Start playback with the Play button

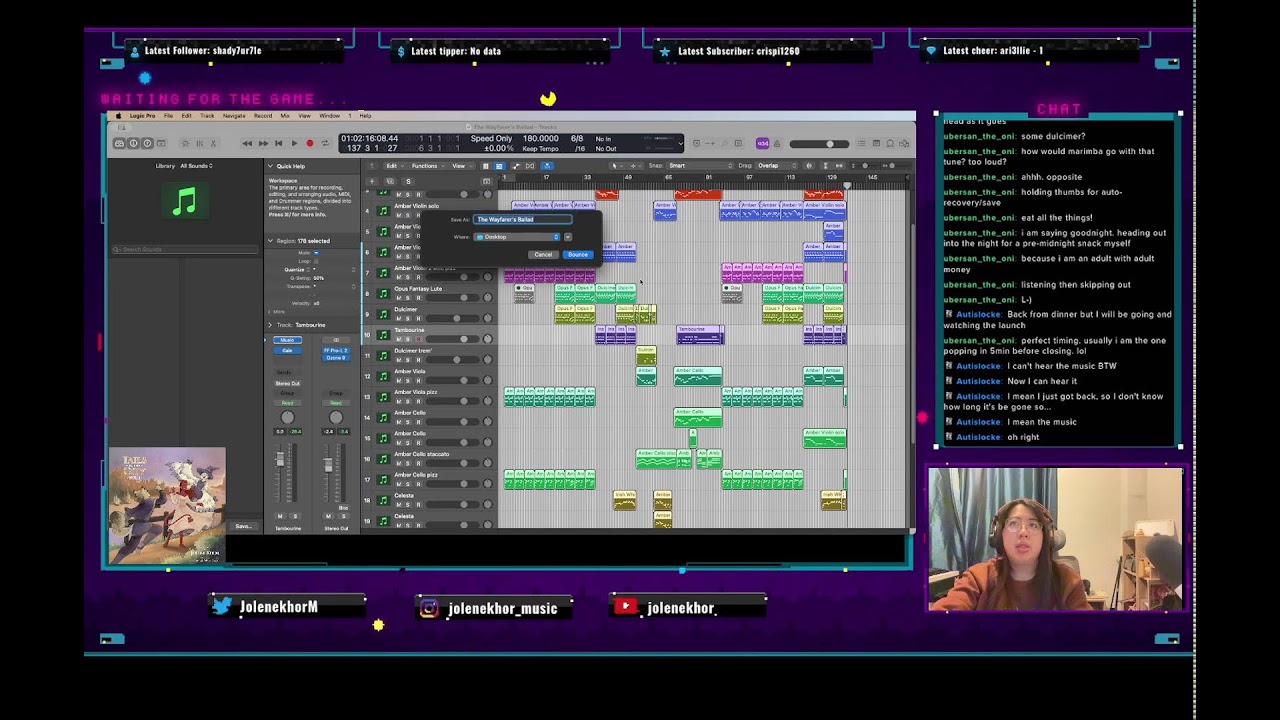pos(294,143)
